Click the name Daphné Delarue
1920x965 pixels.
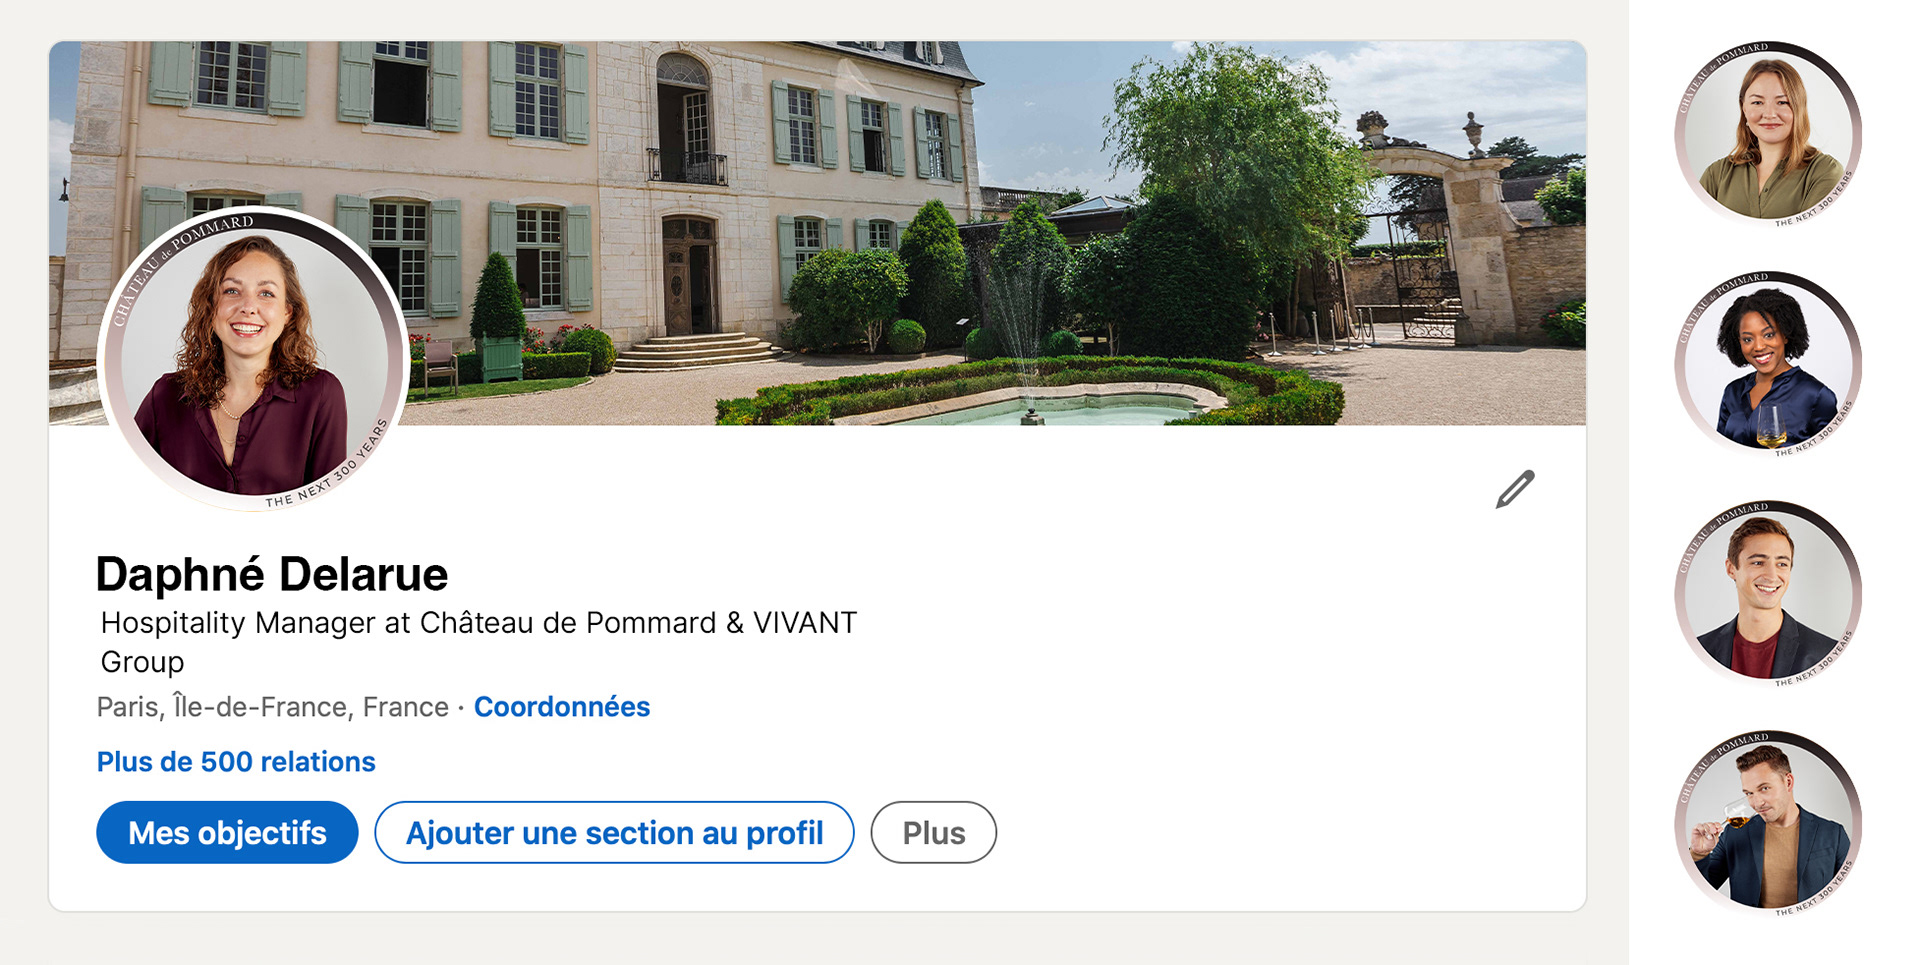coord(272,575)
